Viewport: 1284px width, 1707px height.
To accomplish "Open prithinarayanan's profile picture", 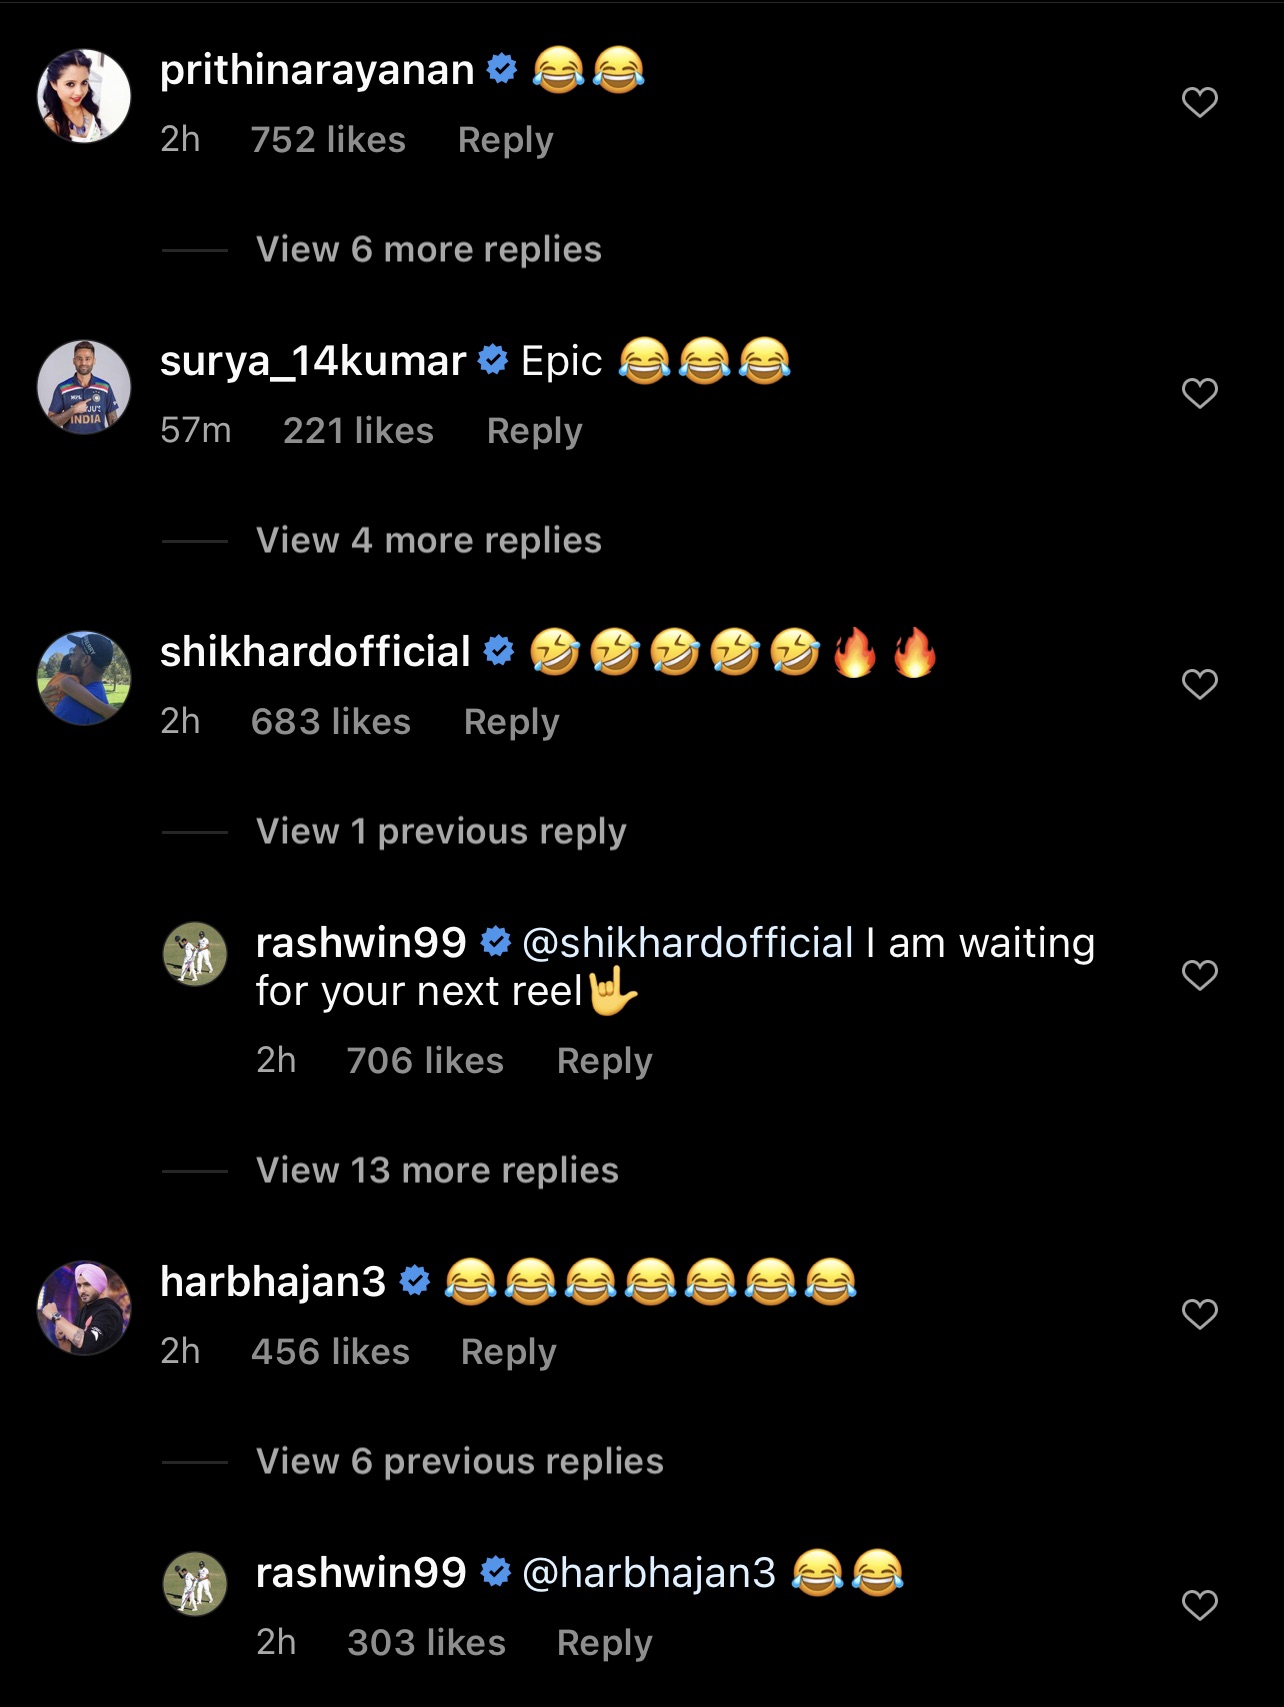I will pos(84,96).
